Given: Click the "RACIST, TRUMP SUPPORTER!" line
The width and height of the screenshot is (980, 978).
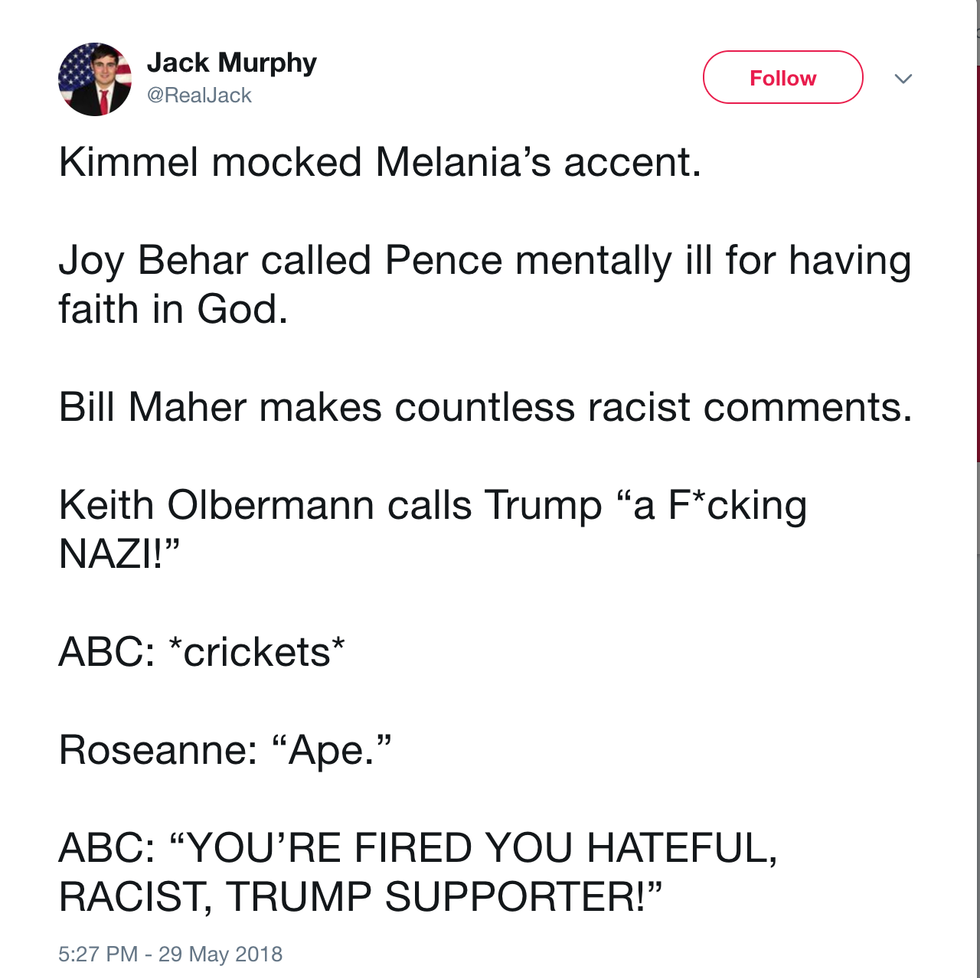Looking at the screenshot, I should [361, 896].
